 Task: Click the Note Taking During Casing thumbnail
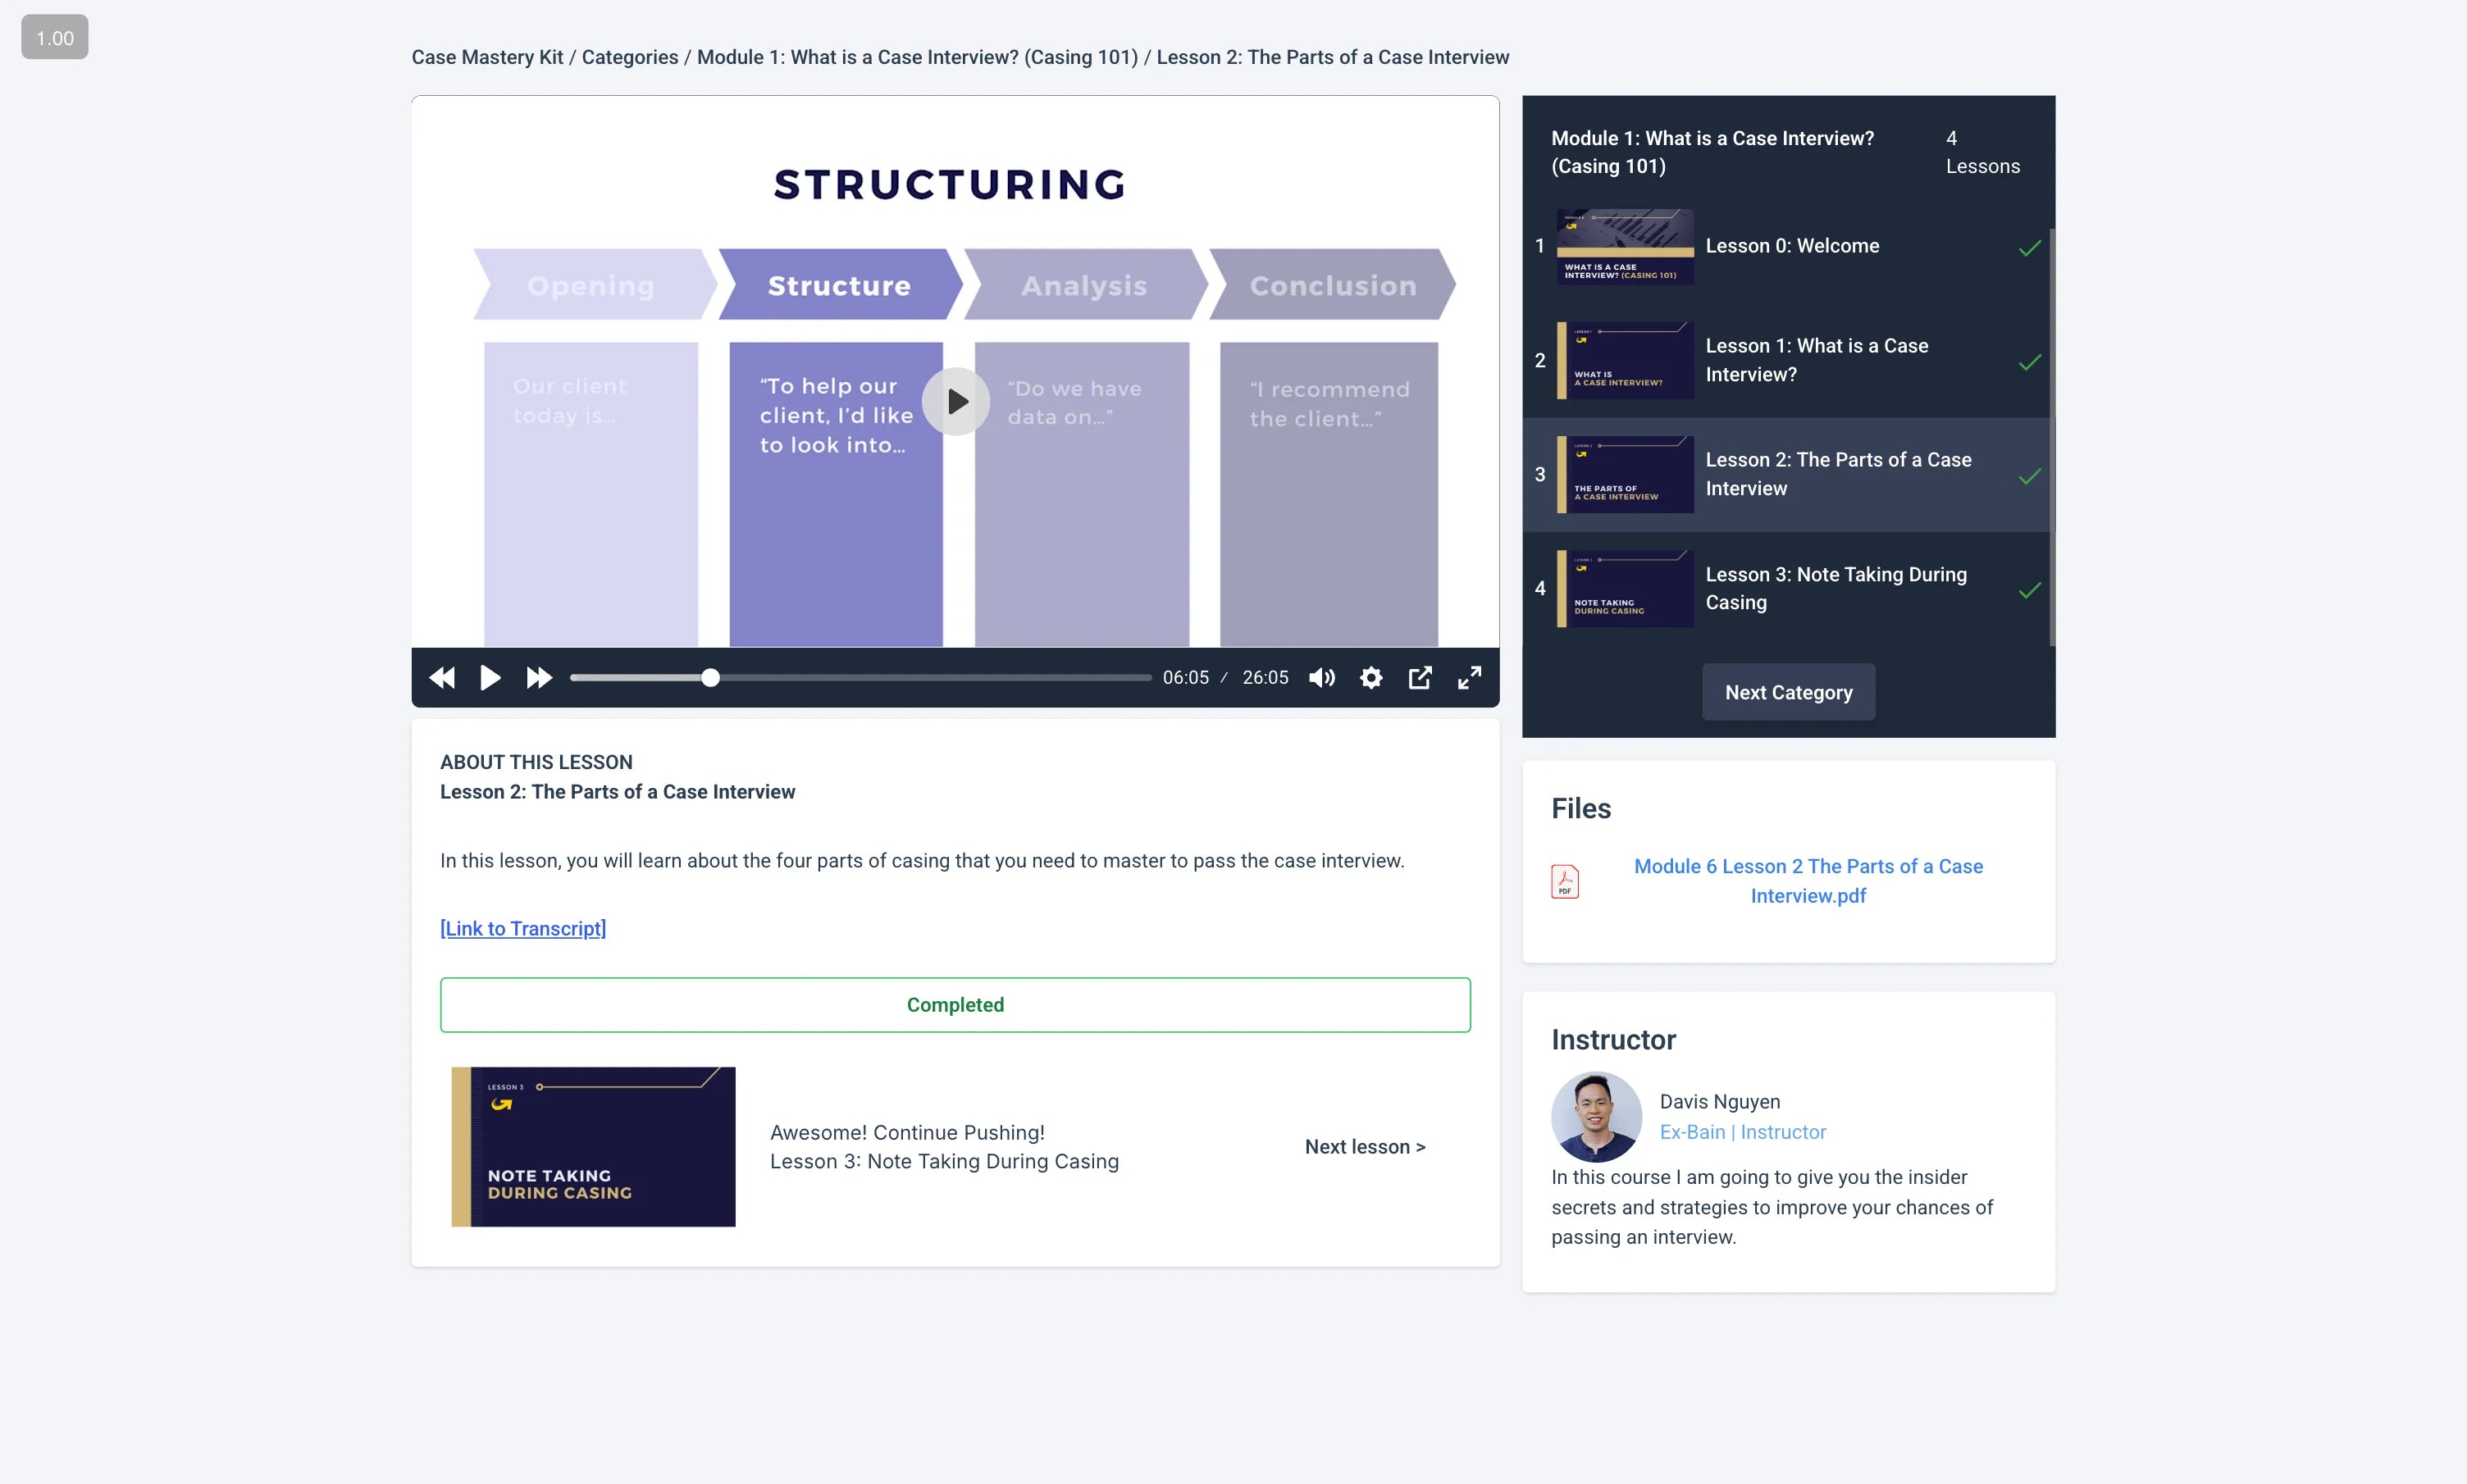point(593,1147)
